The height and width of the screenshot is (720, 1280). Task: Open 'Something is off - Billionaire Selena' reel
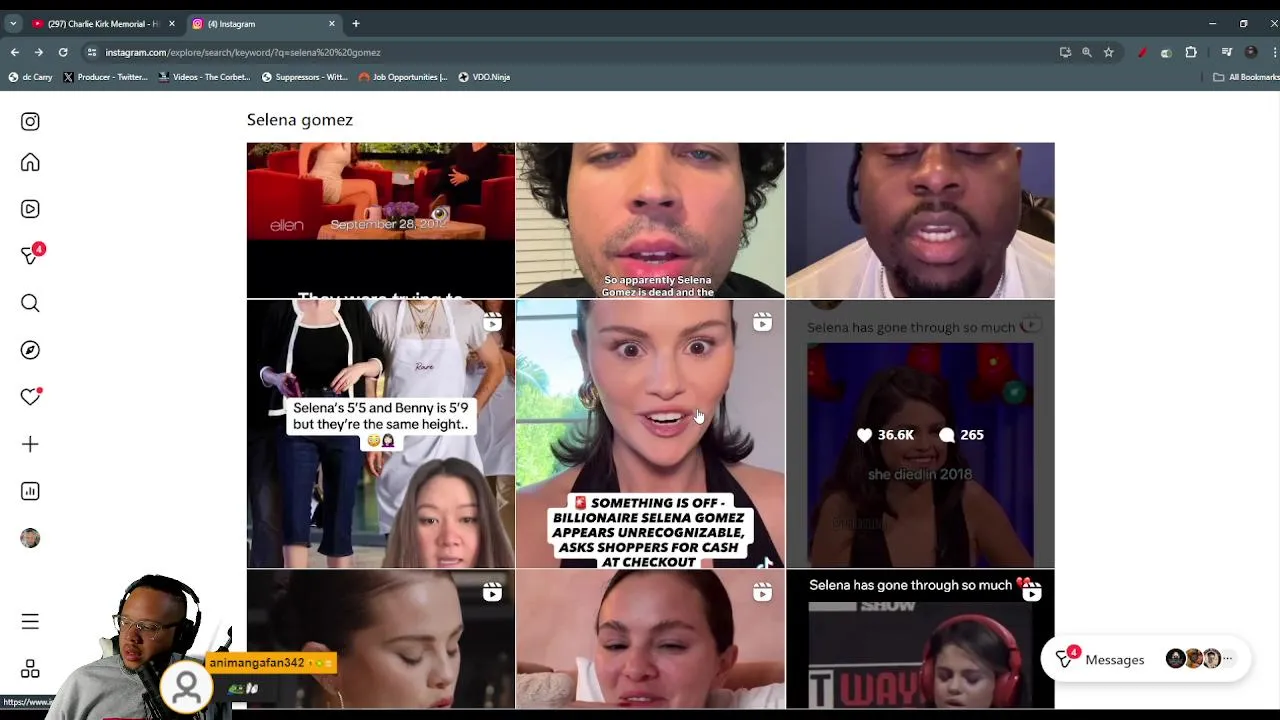(650, 434)
